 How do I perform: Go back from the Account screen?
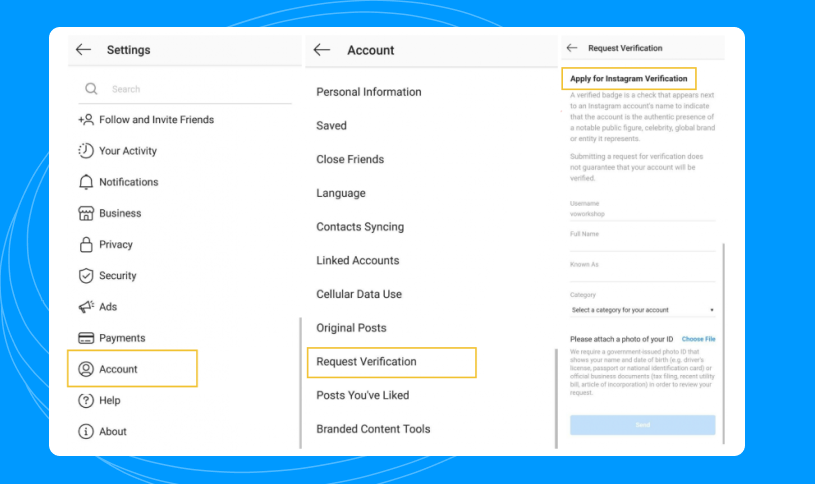322,50
